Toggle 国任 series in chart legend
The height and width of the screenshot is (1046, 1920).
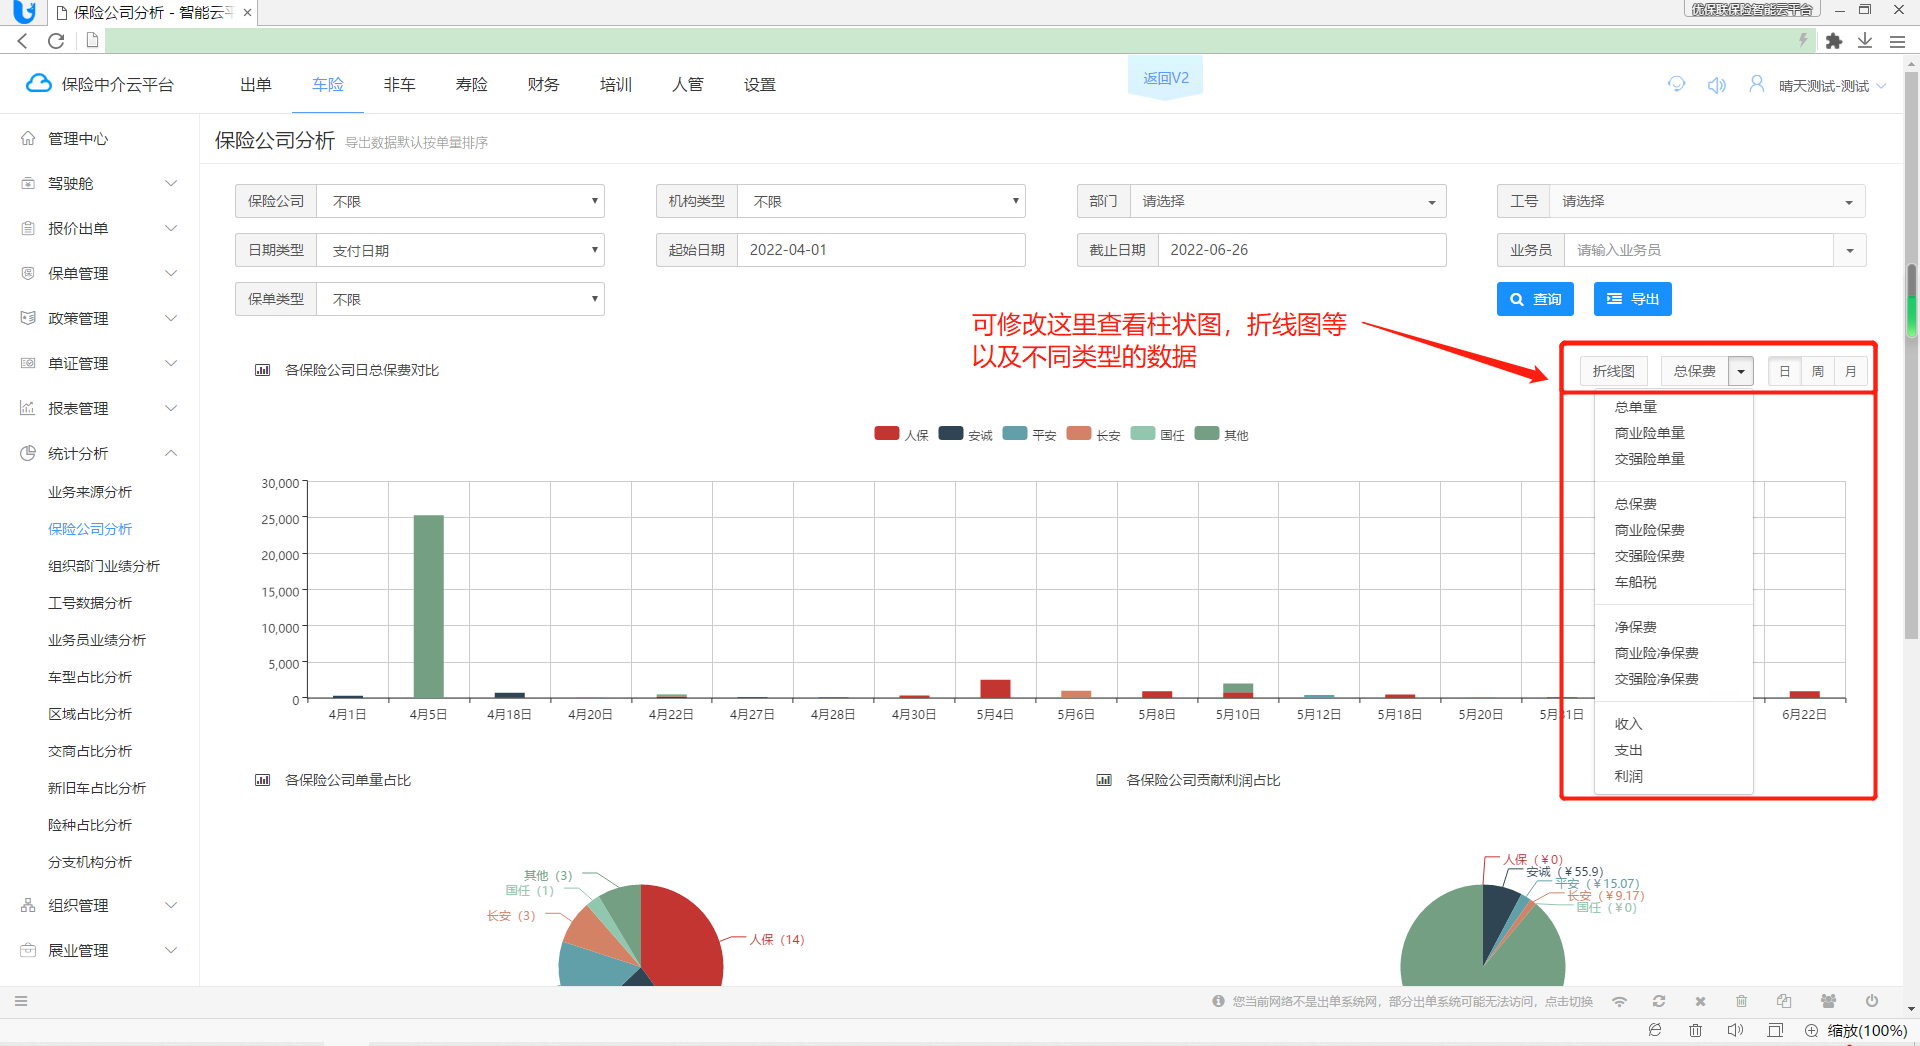[x=1157, y=435]
